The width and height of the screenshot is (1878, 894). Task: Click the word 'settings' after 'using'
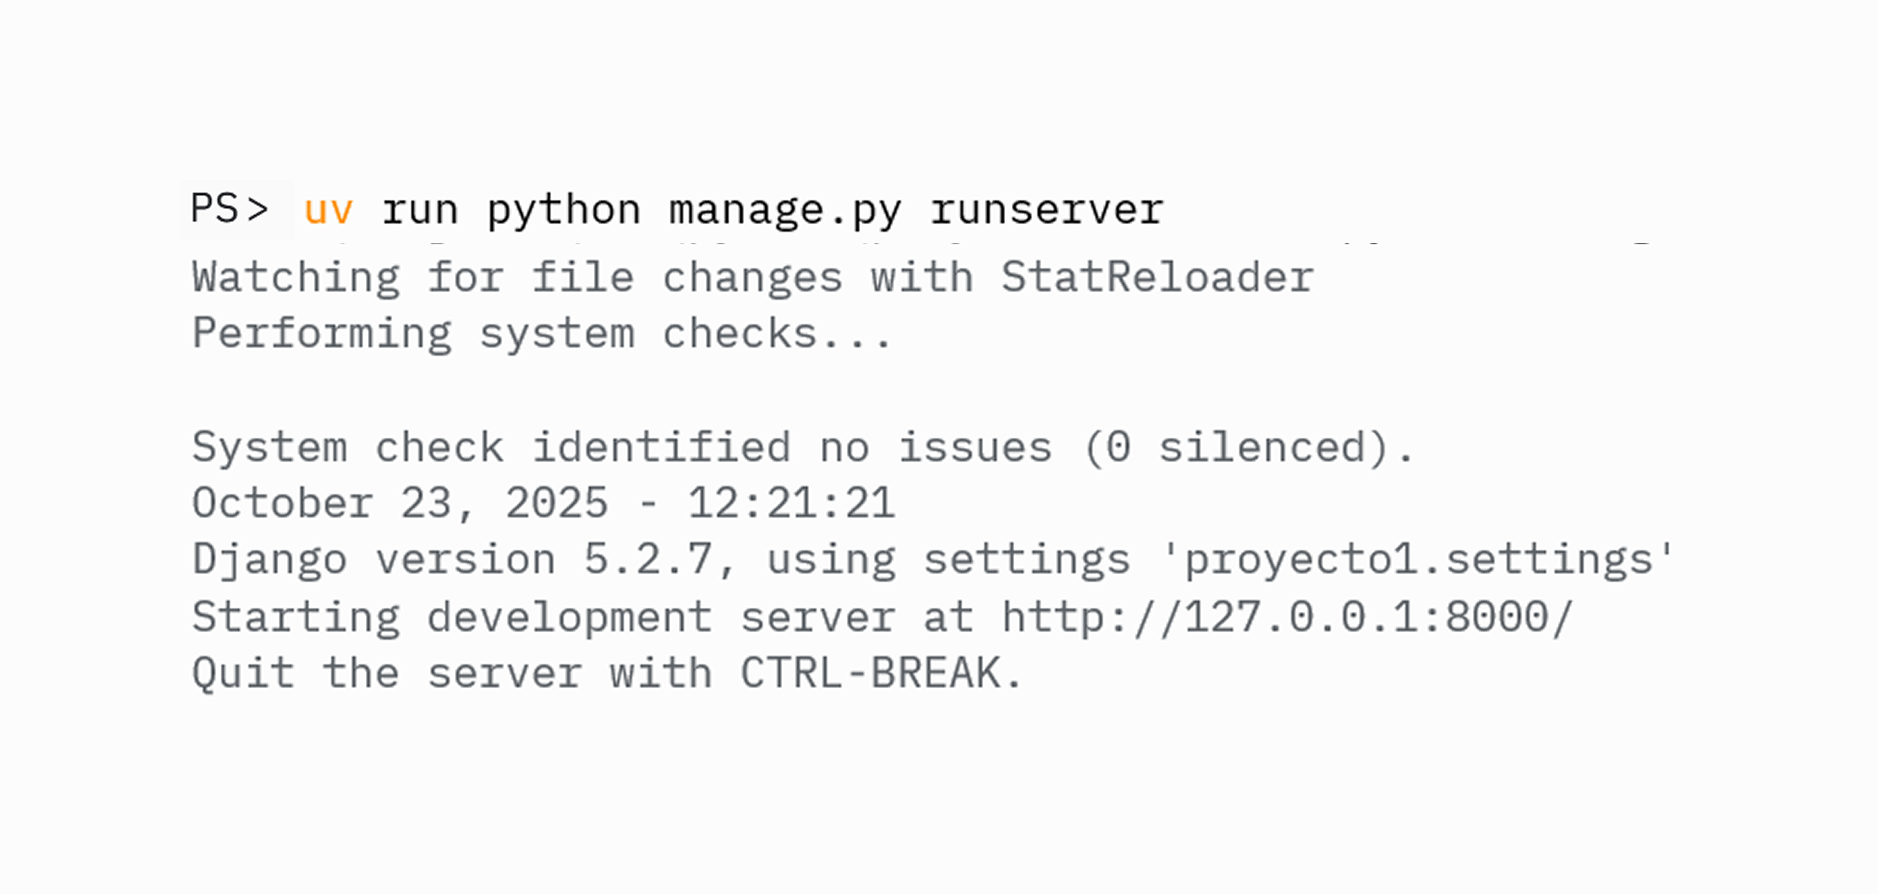(x=1027, y=560)
